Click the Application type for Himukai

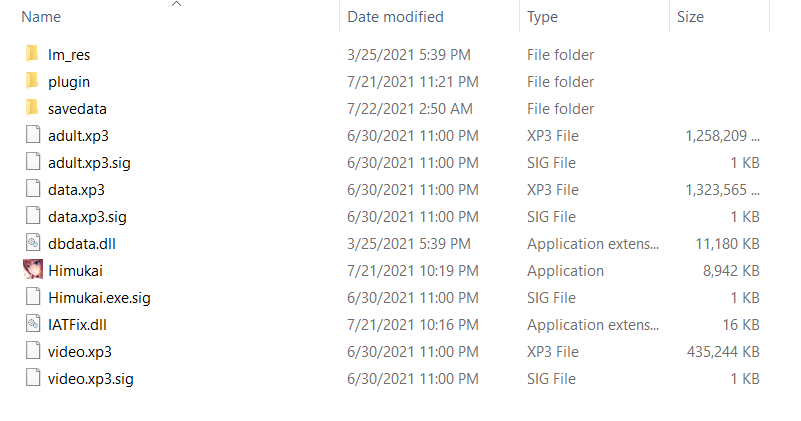tap(565, 270)
